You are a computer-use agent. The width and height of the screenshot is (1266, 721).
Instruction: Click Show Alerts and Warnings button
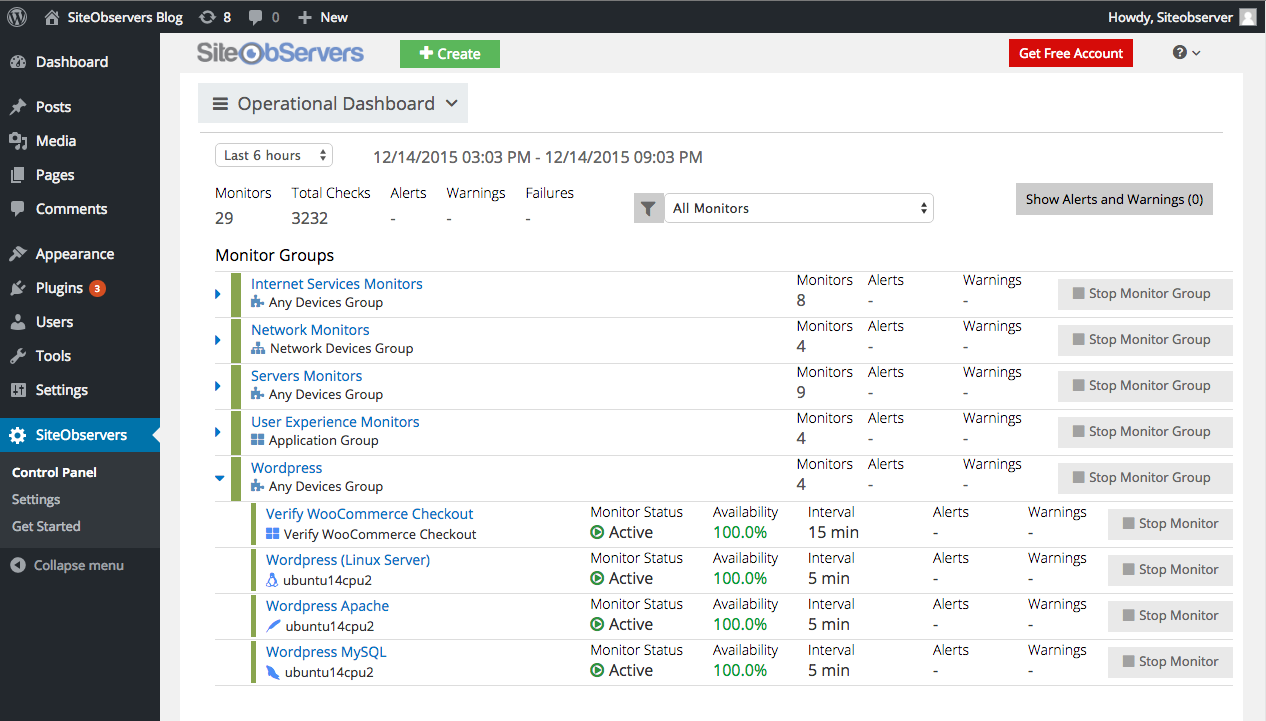1113,199
